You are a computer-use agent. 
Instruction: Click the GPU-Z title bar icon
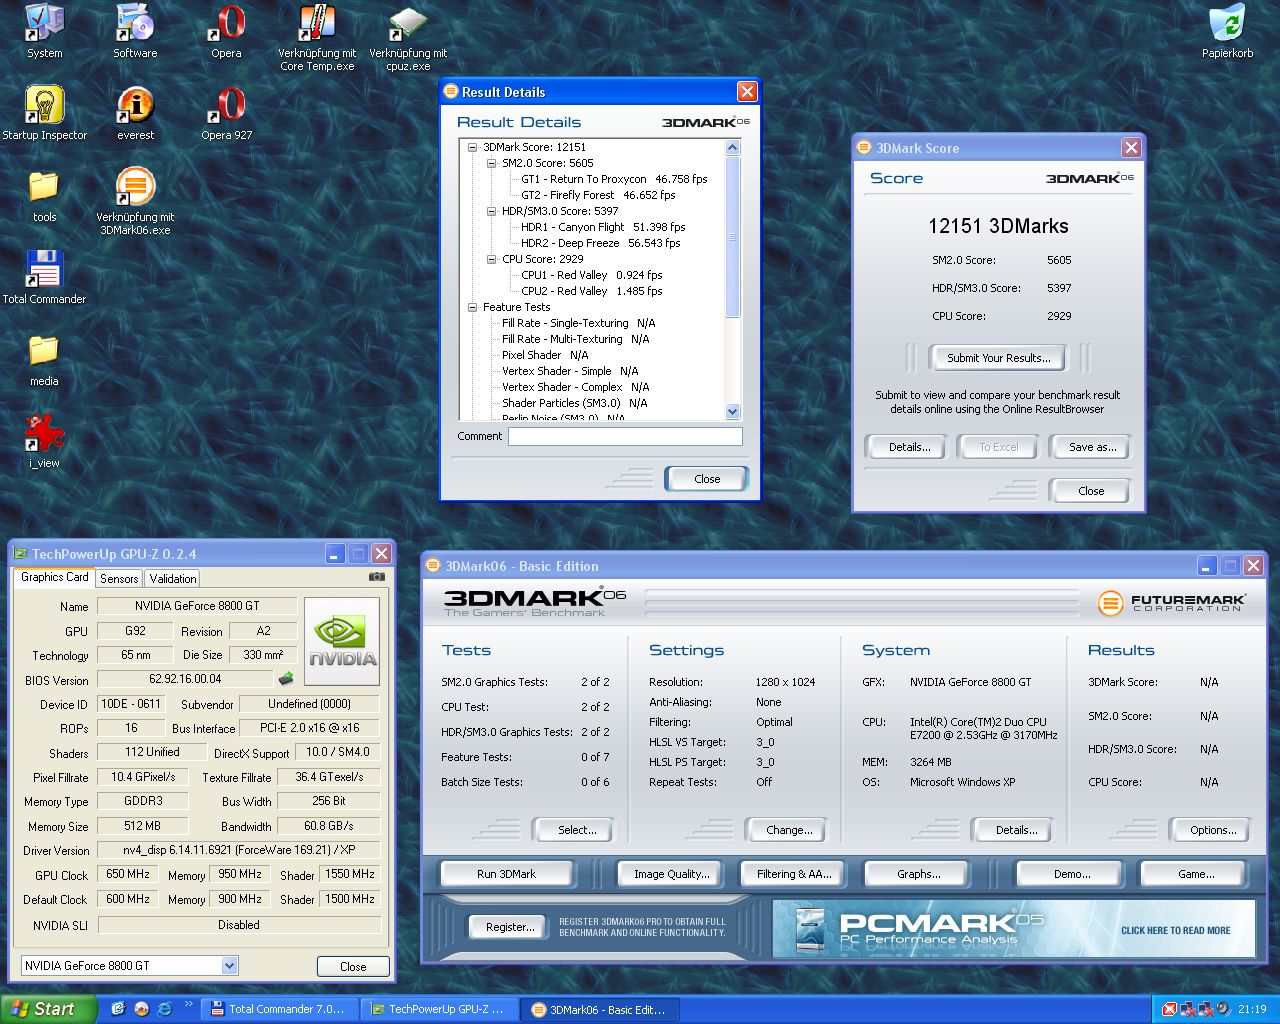pyautogui.click(x=20, y=553)
